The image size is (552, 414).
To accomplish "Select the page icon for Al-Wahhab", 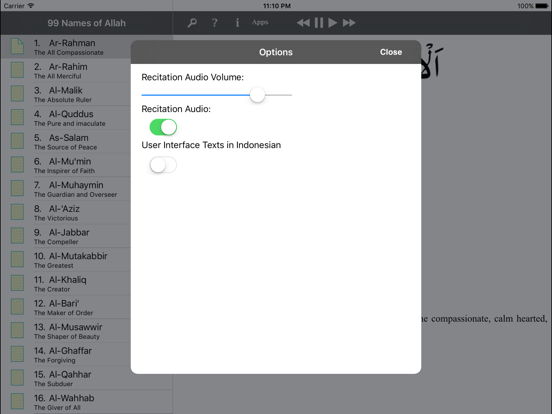I will tap(17, 401).
